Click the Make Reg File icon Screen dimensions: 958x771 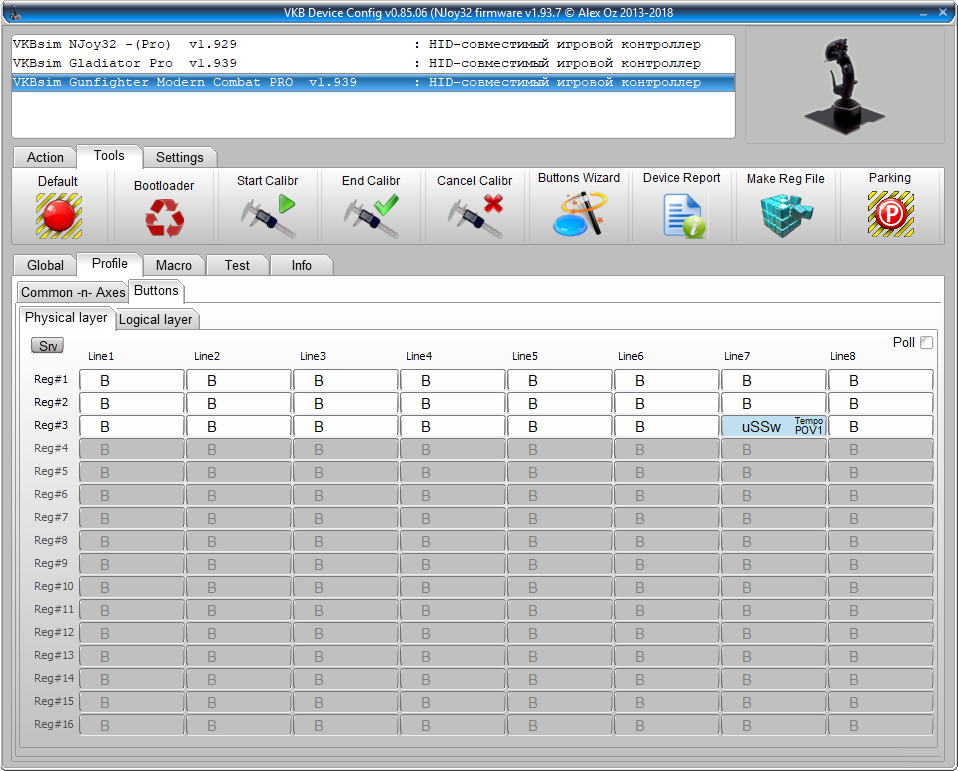[x=786, y=215]
